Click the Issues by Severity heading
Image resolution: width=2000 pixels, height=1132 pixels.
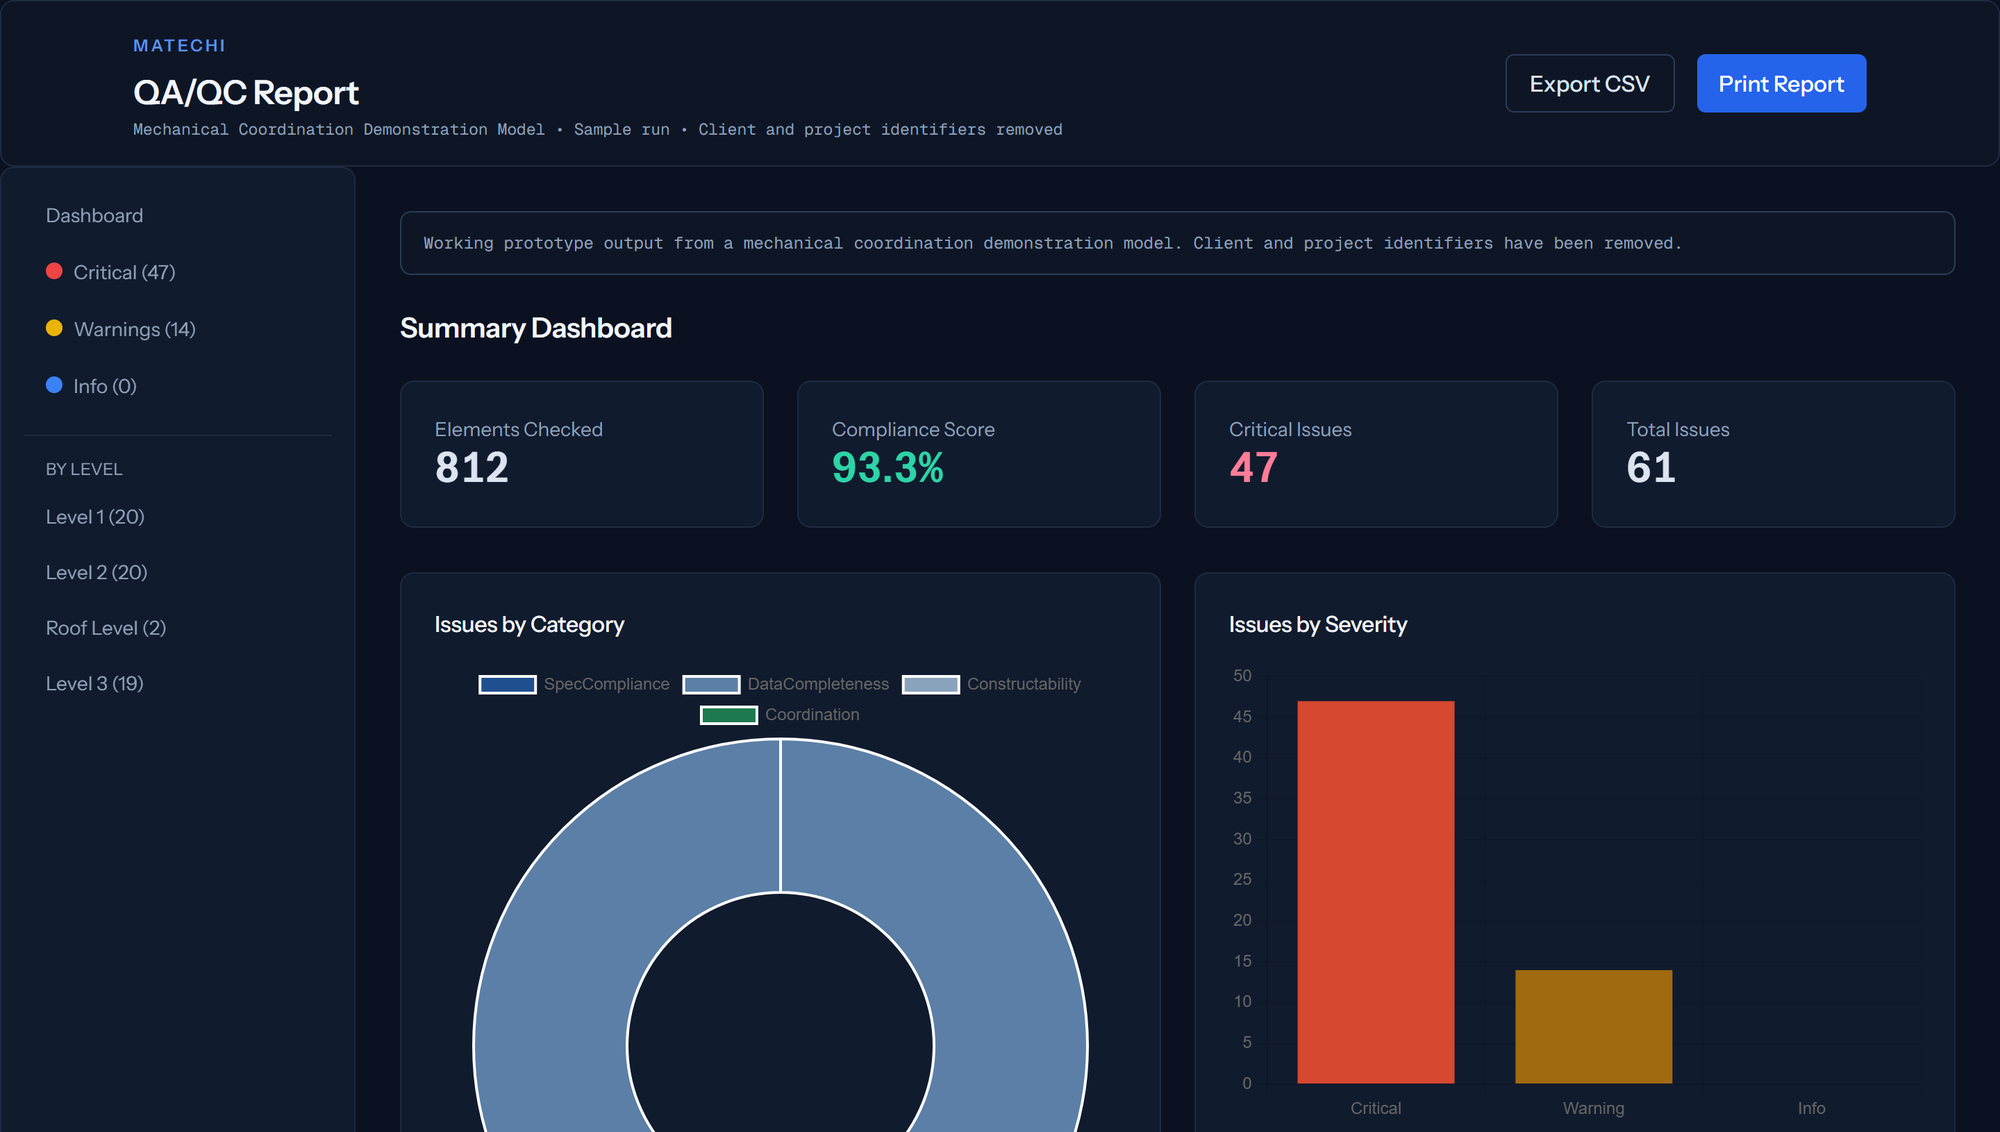point(1318,625)
